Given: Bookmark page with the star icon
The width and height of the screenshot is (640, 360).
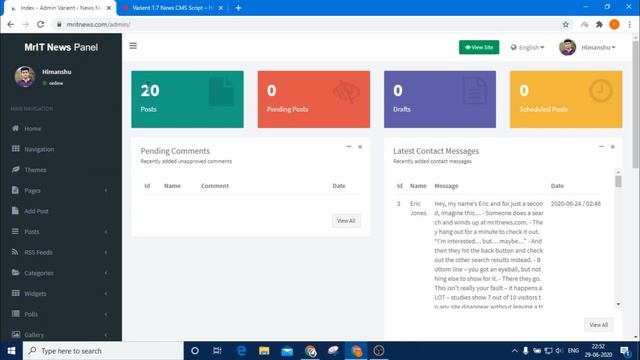Looking at the screenshot, I should [x=566, y=24].
